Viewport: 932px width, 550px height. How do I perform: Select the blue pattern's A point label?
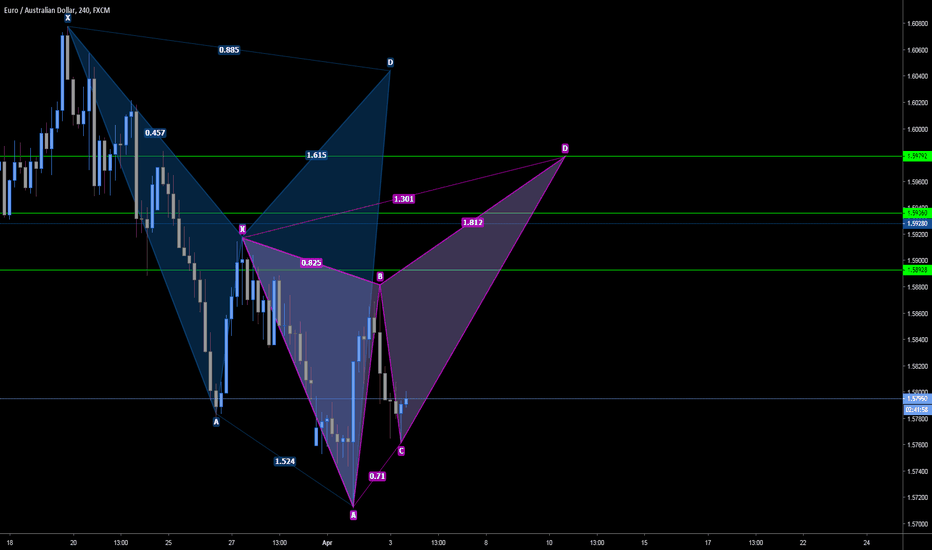[216, 422]
